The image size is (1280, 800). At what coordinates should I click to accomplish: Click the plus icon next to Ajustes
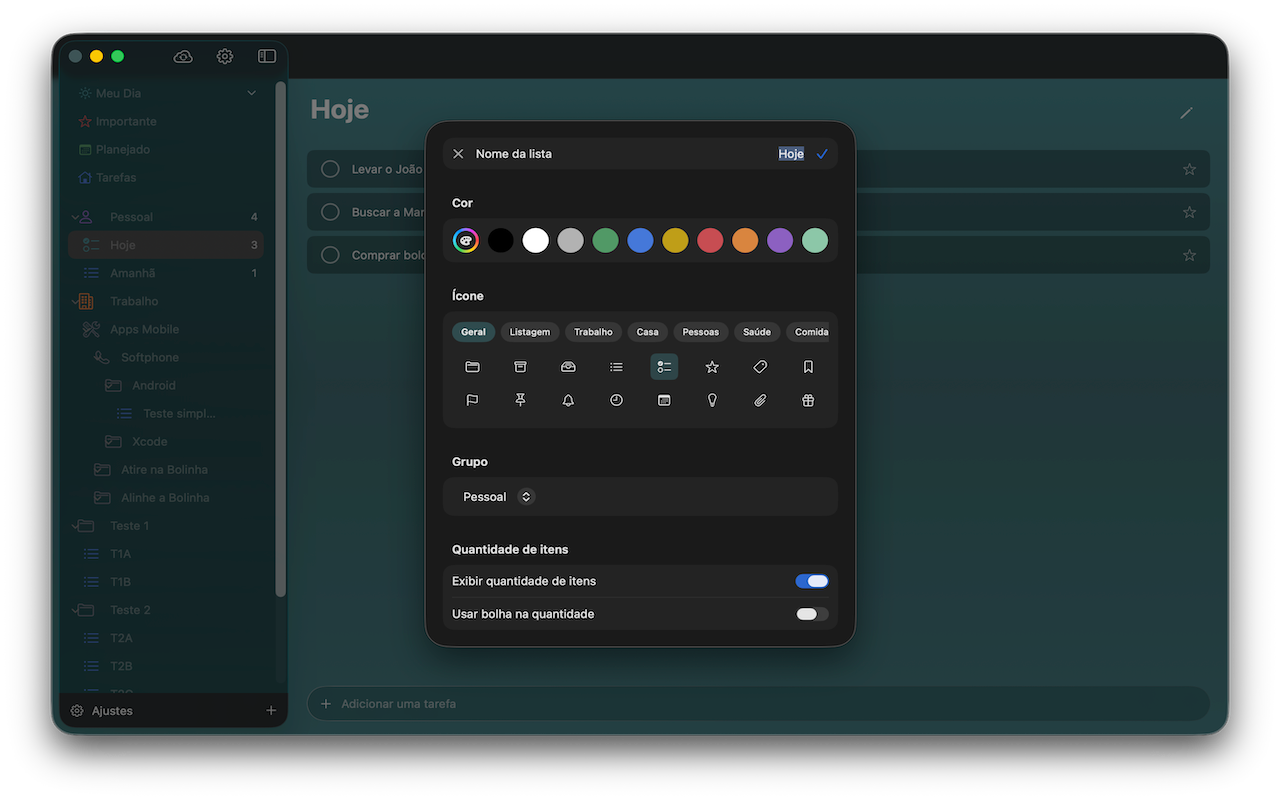pyautogui.click(x=271, y=710)
